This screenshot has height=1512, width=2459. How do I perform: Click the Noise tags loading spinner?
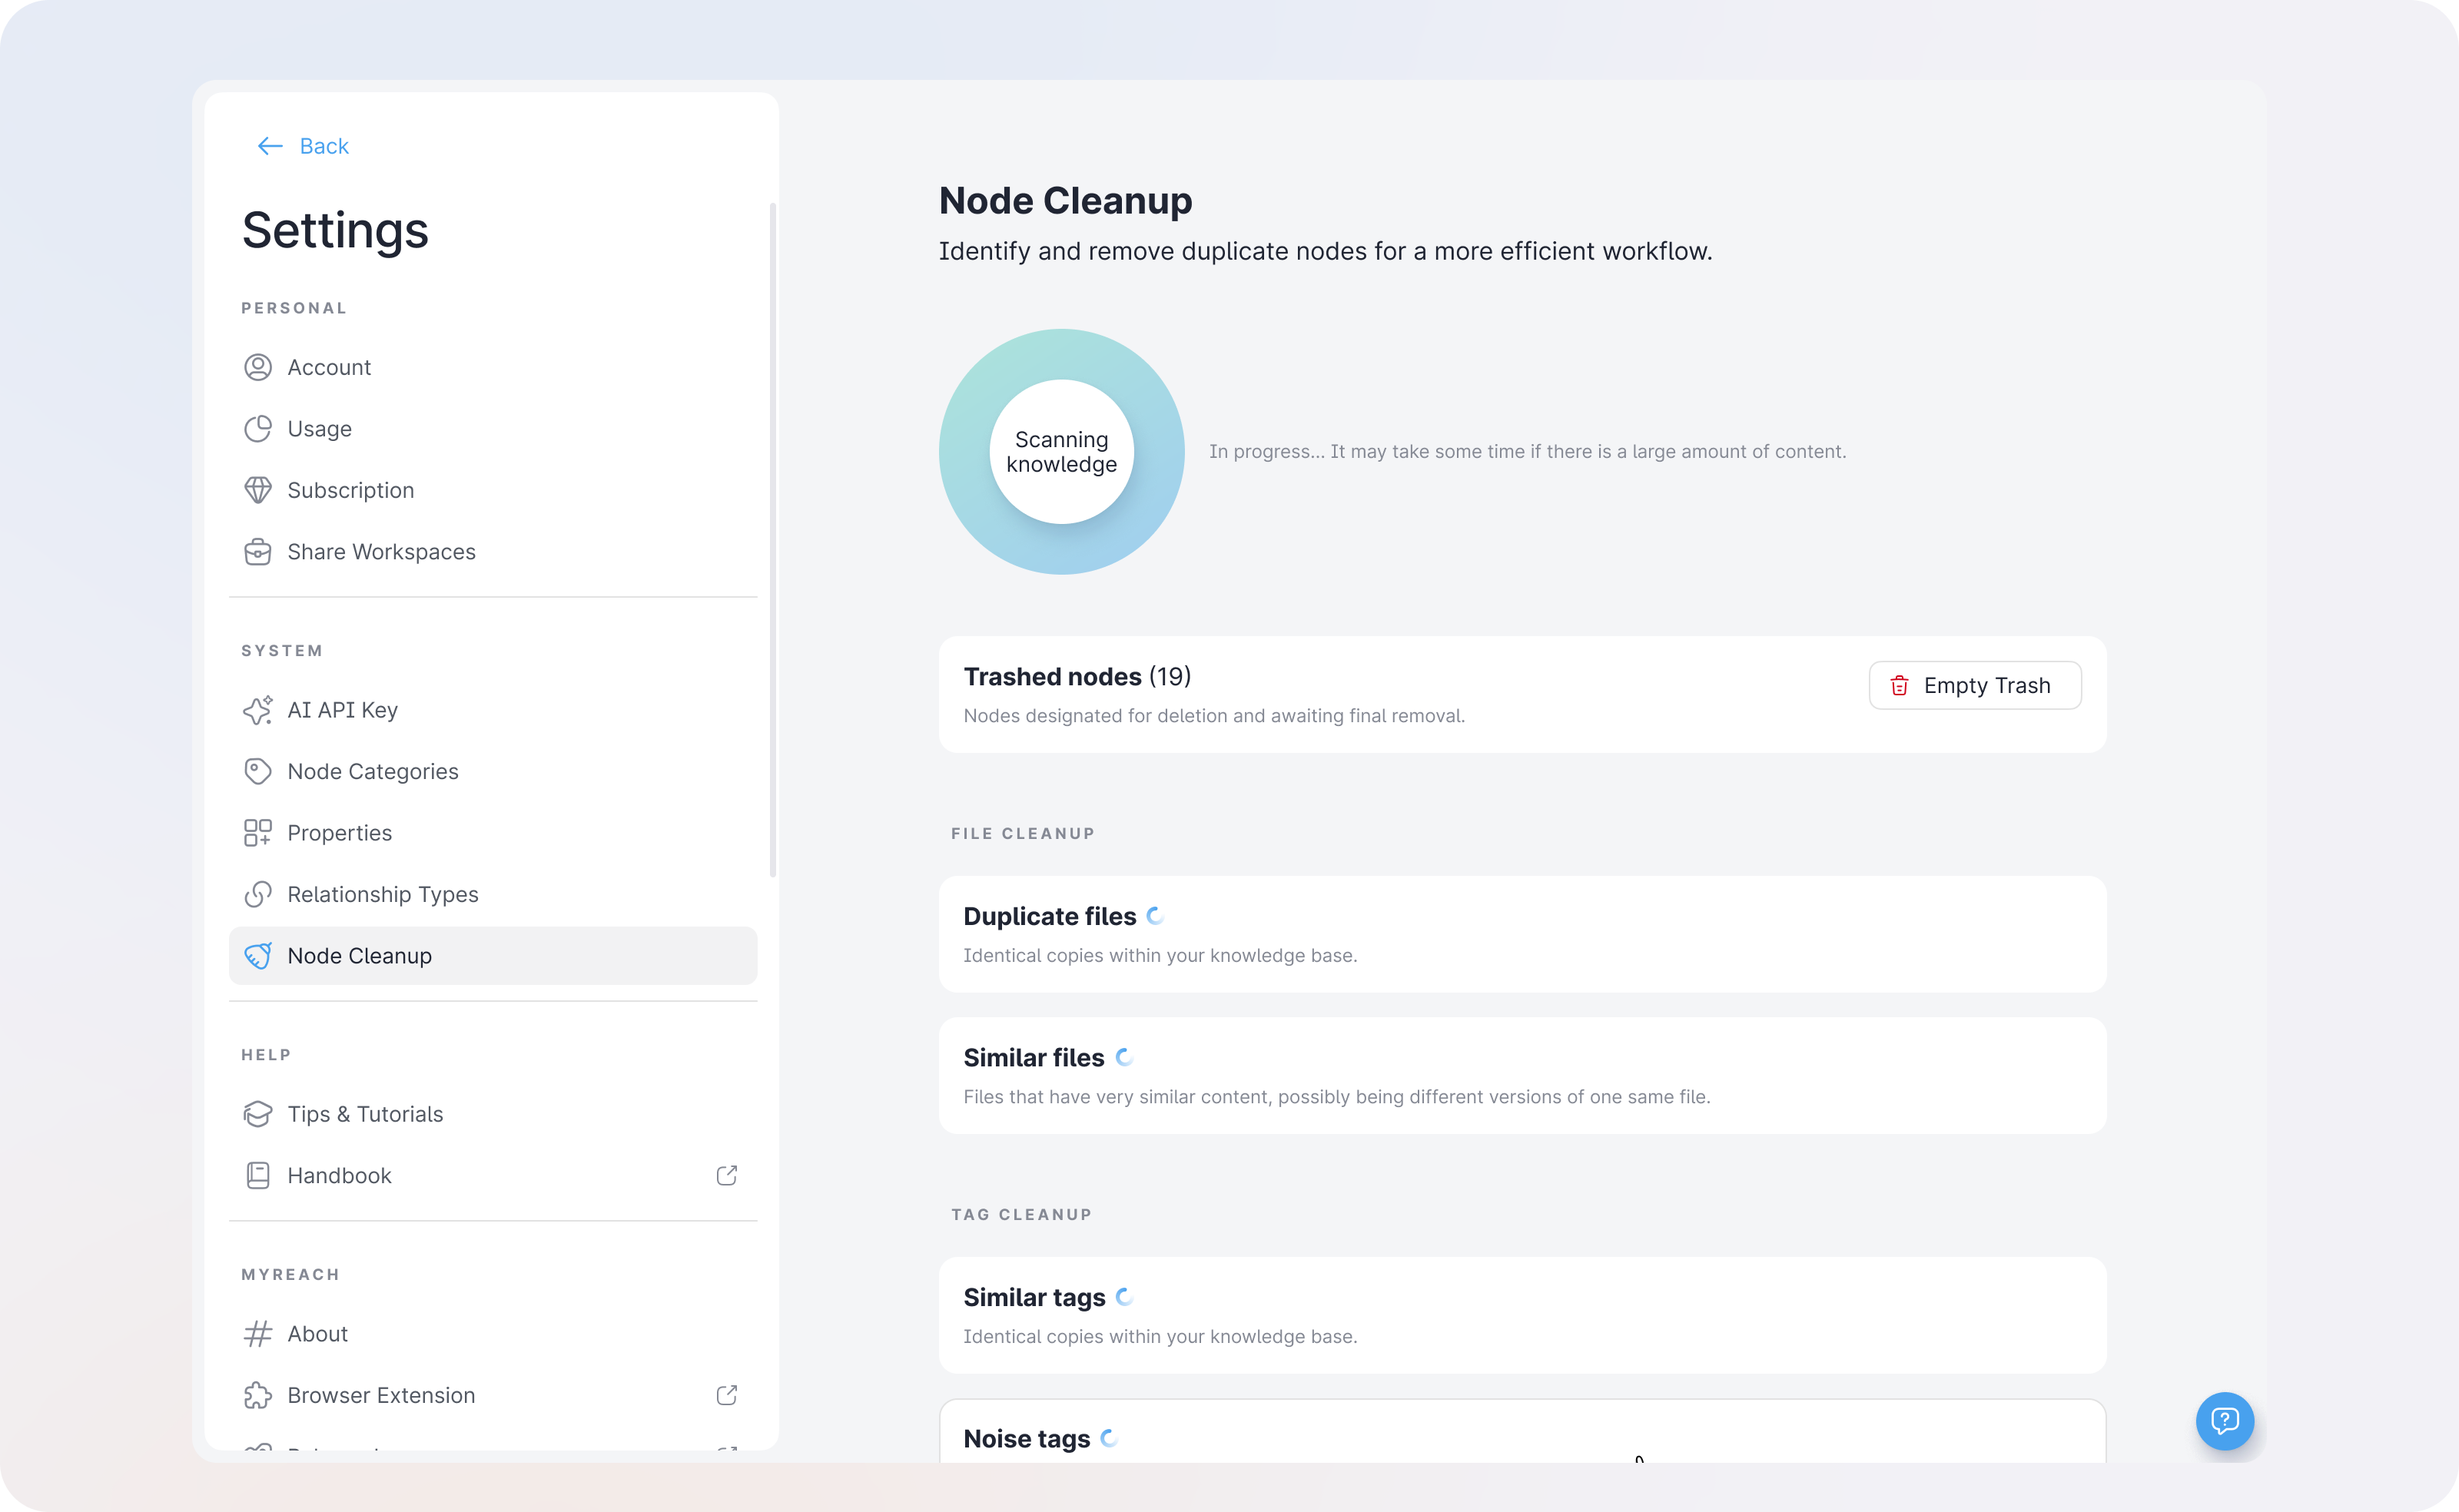pyautogui.click(x=1109, y=1438)
